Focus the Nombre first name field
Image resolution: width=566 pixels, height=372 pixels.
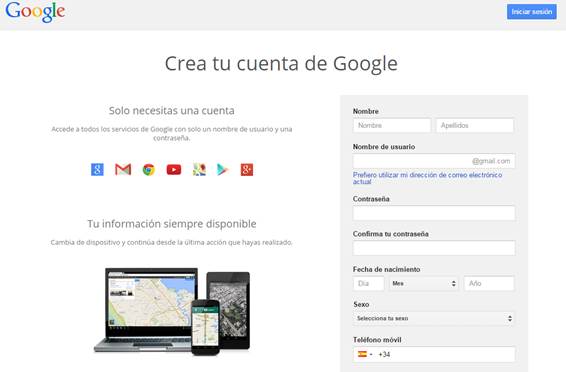tap(392, 126)
